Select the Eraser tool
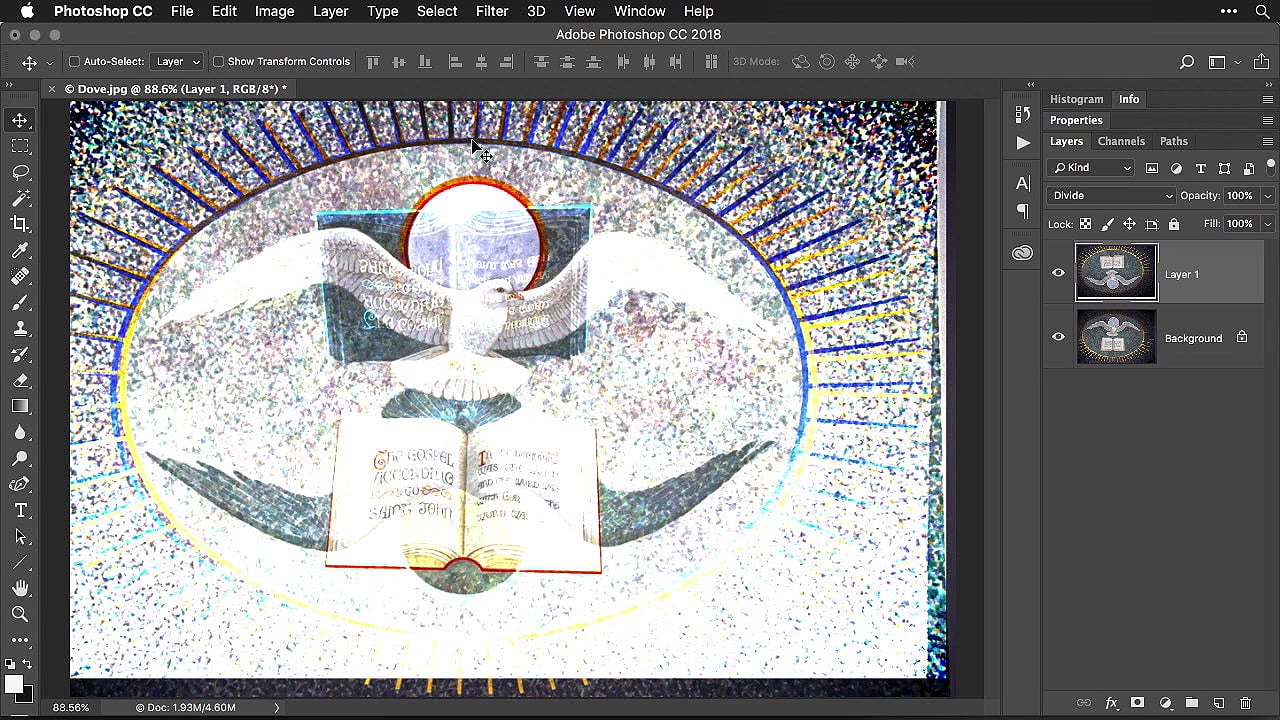The image size is (1280, 720). pyautogui.click(x=20, y=380)
